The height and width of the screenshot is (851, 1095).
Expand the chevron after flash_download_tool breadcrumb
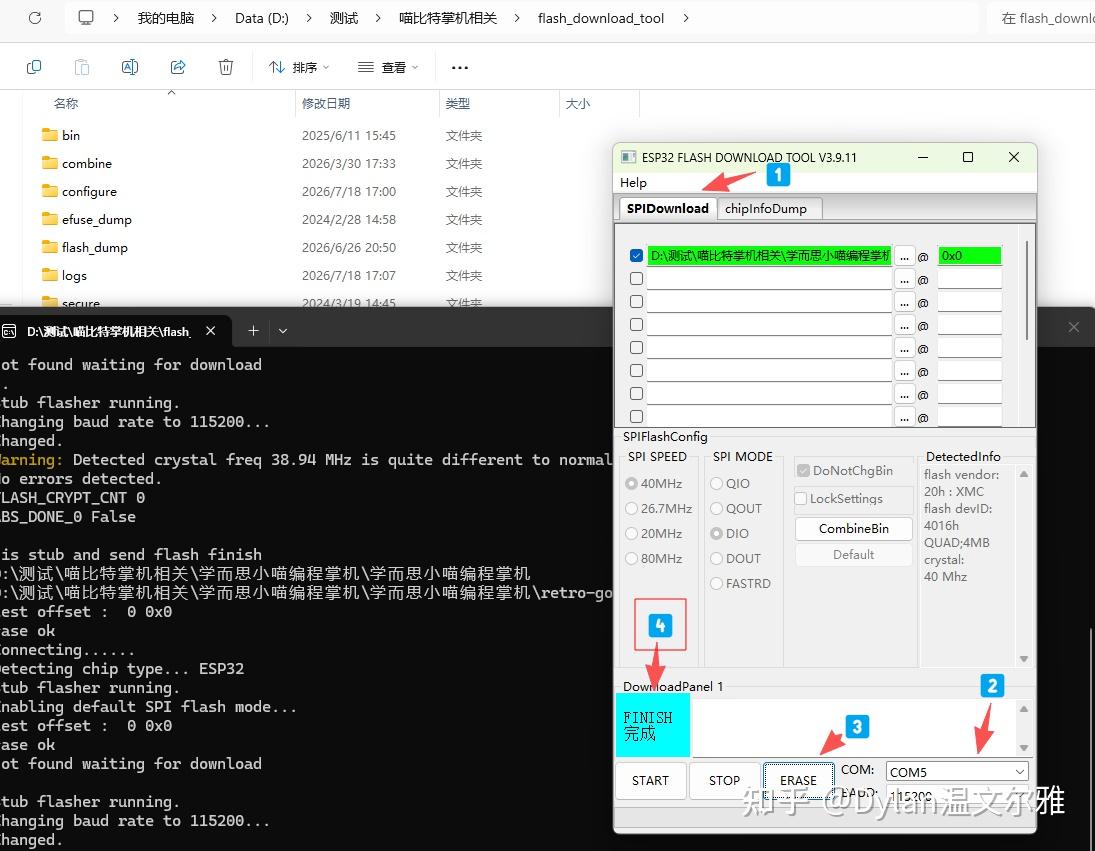[686, 18]
